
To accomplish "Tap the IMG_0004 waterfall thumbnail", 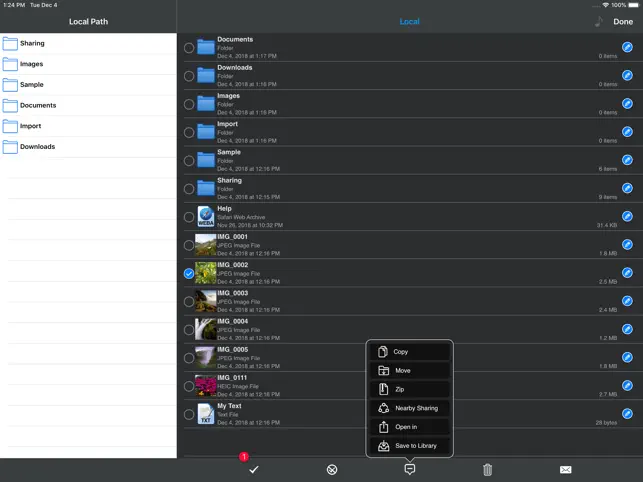I will [x=205, y=329].
